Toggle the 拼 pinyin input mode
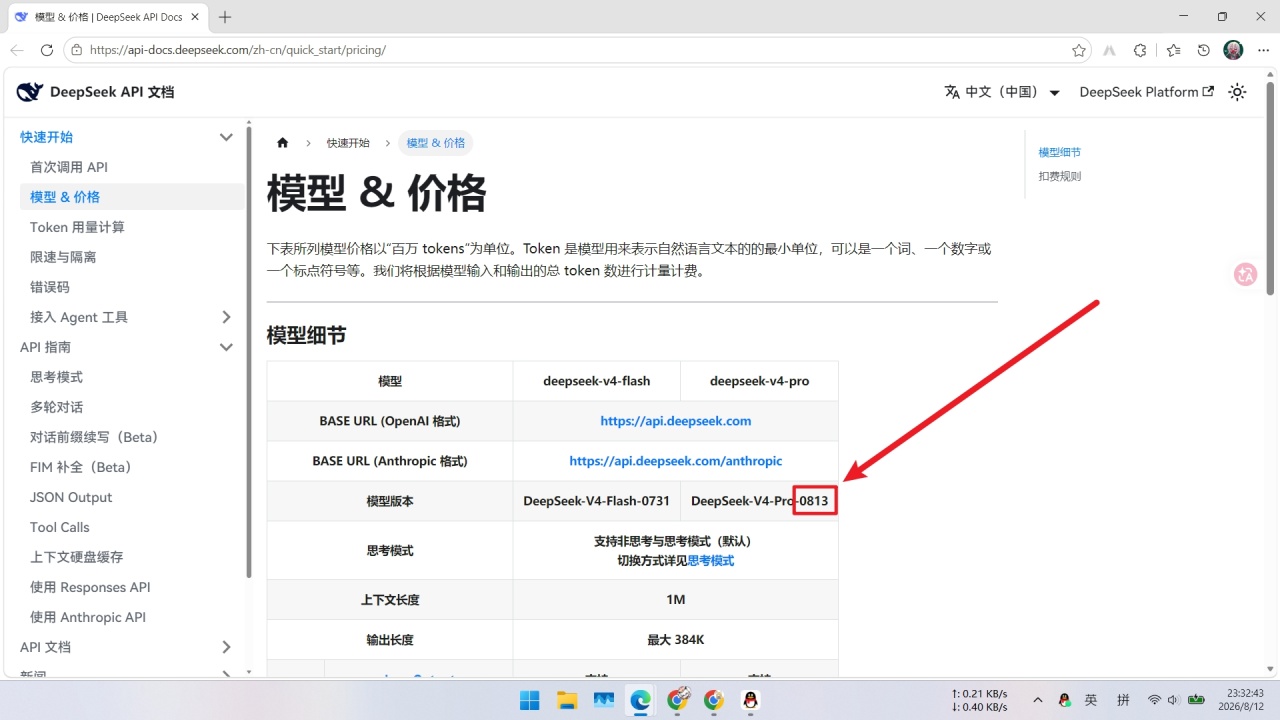1280x720 pixels. point(1123,700)
